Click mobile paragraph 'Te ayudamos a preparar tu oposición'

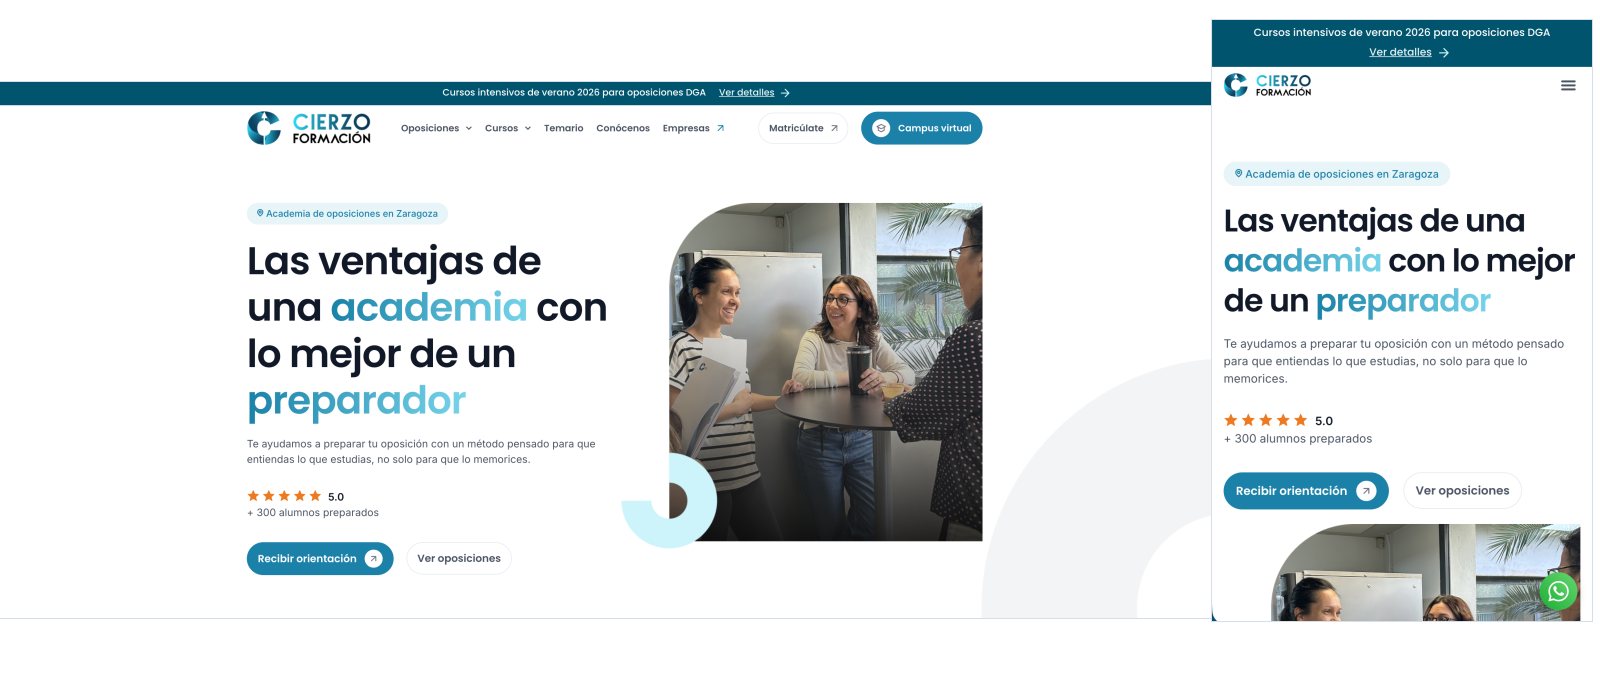1394,361
